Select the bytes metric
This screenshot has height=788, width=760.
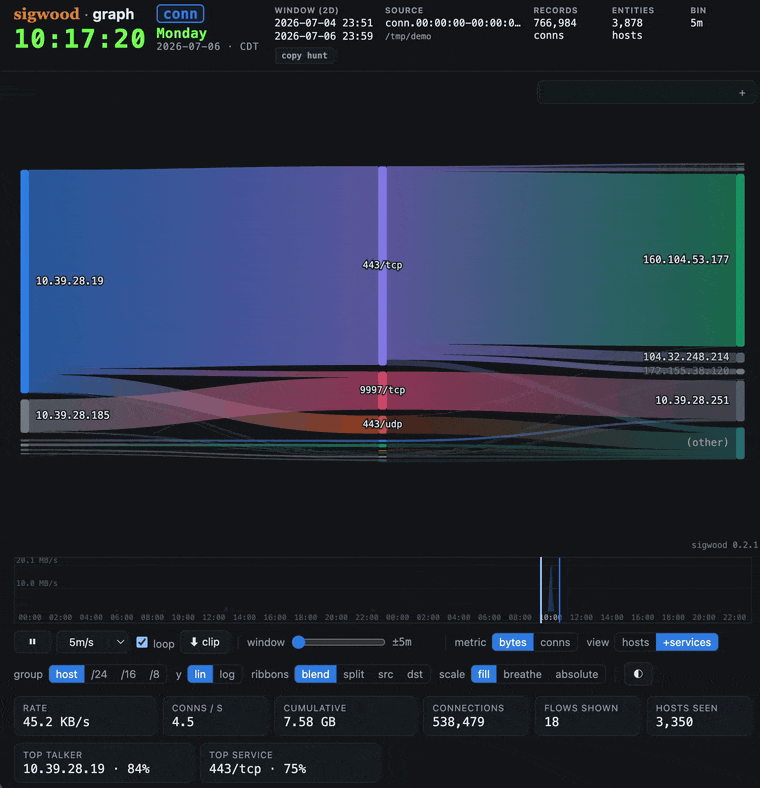click(512, 642)
